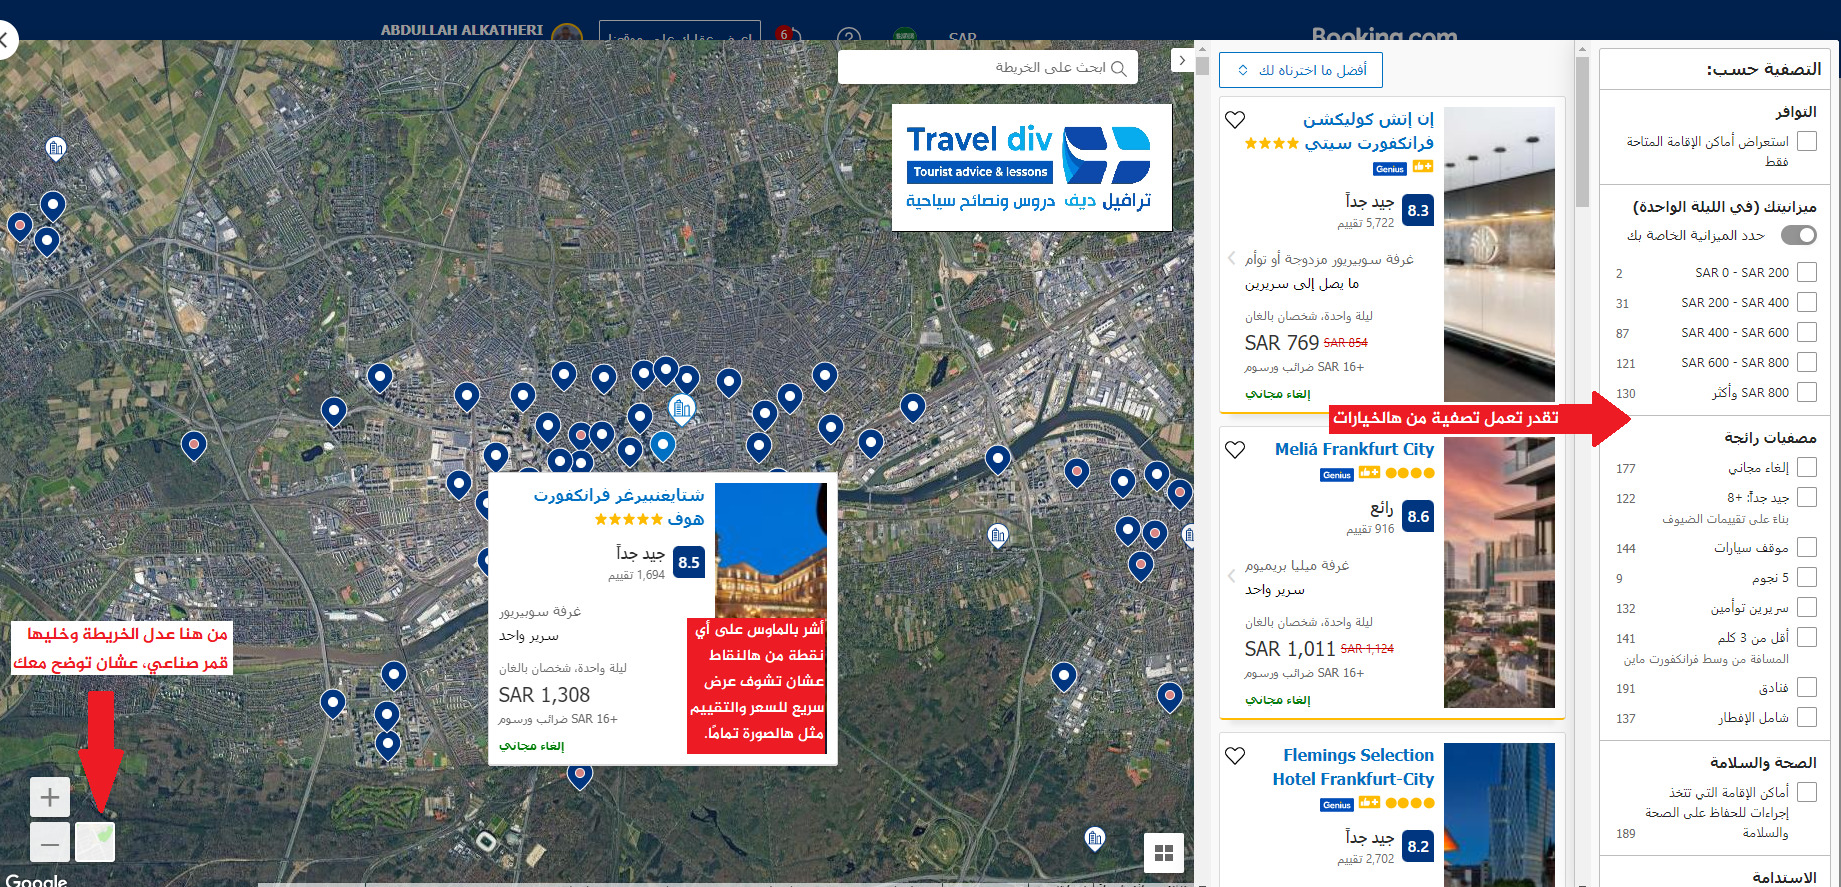Click the ABDULLAH ALKATHERI account name

click(462, 30)
